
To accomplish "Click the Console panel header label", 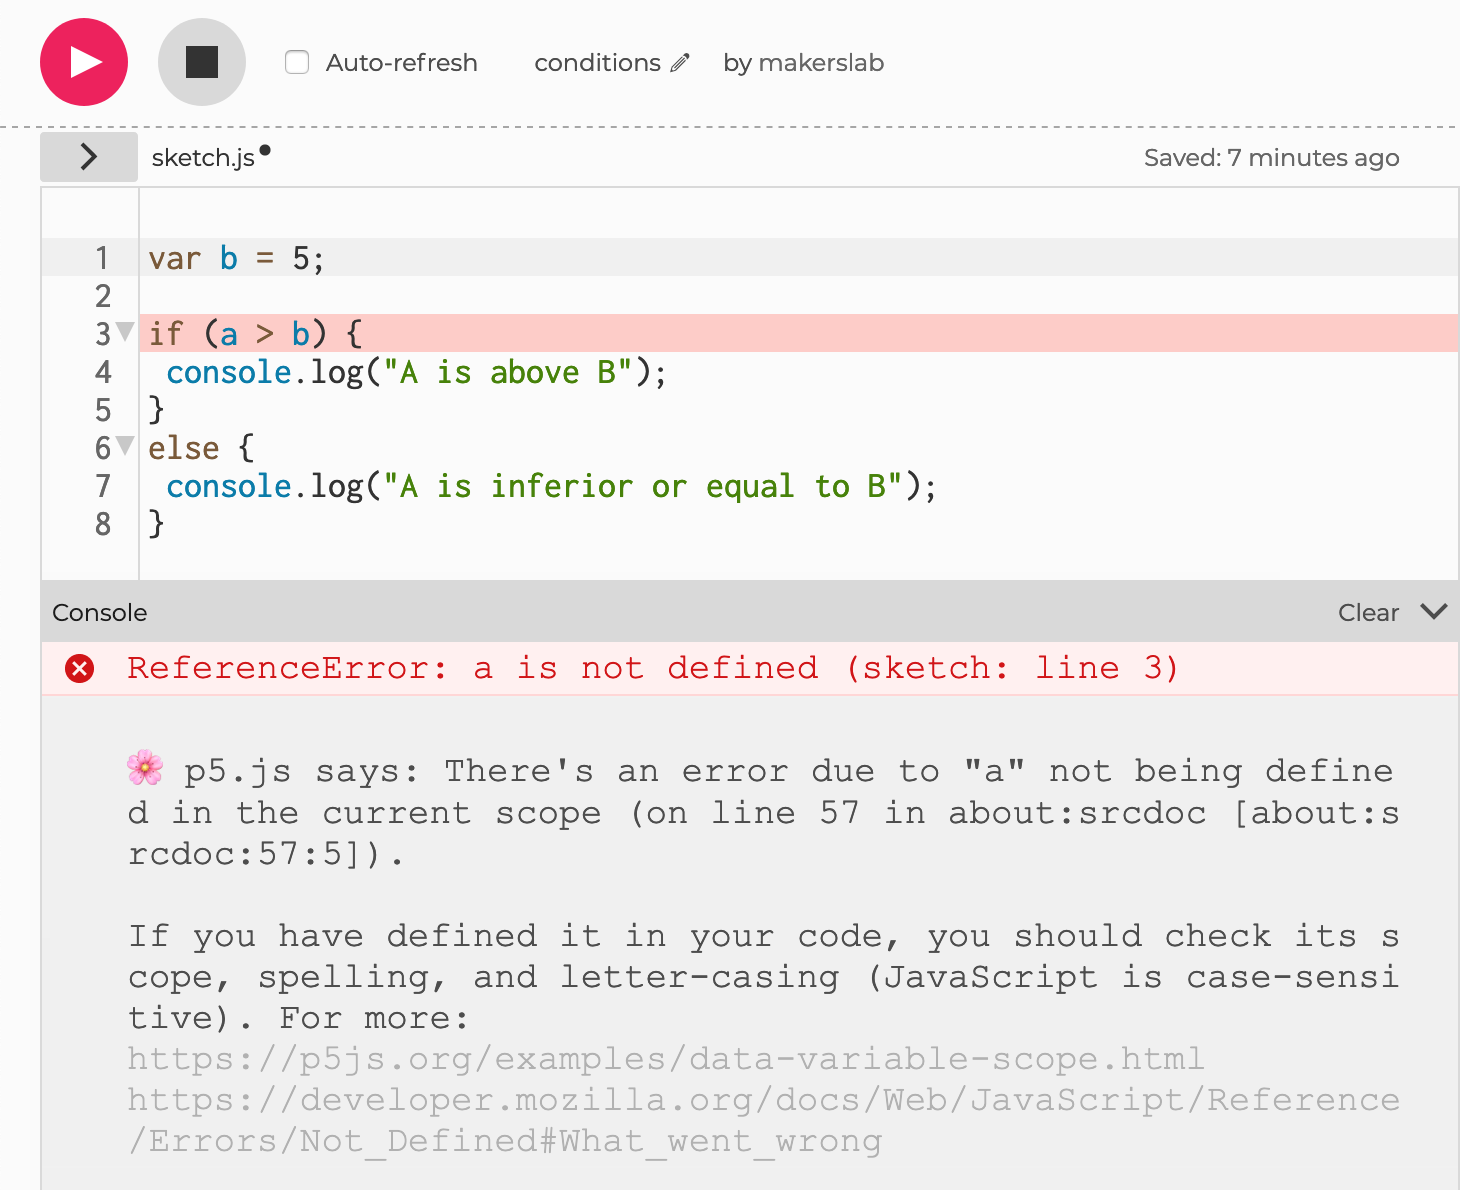I will click(x=100, y=613).
